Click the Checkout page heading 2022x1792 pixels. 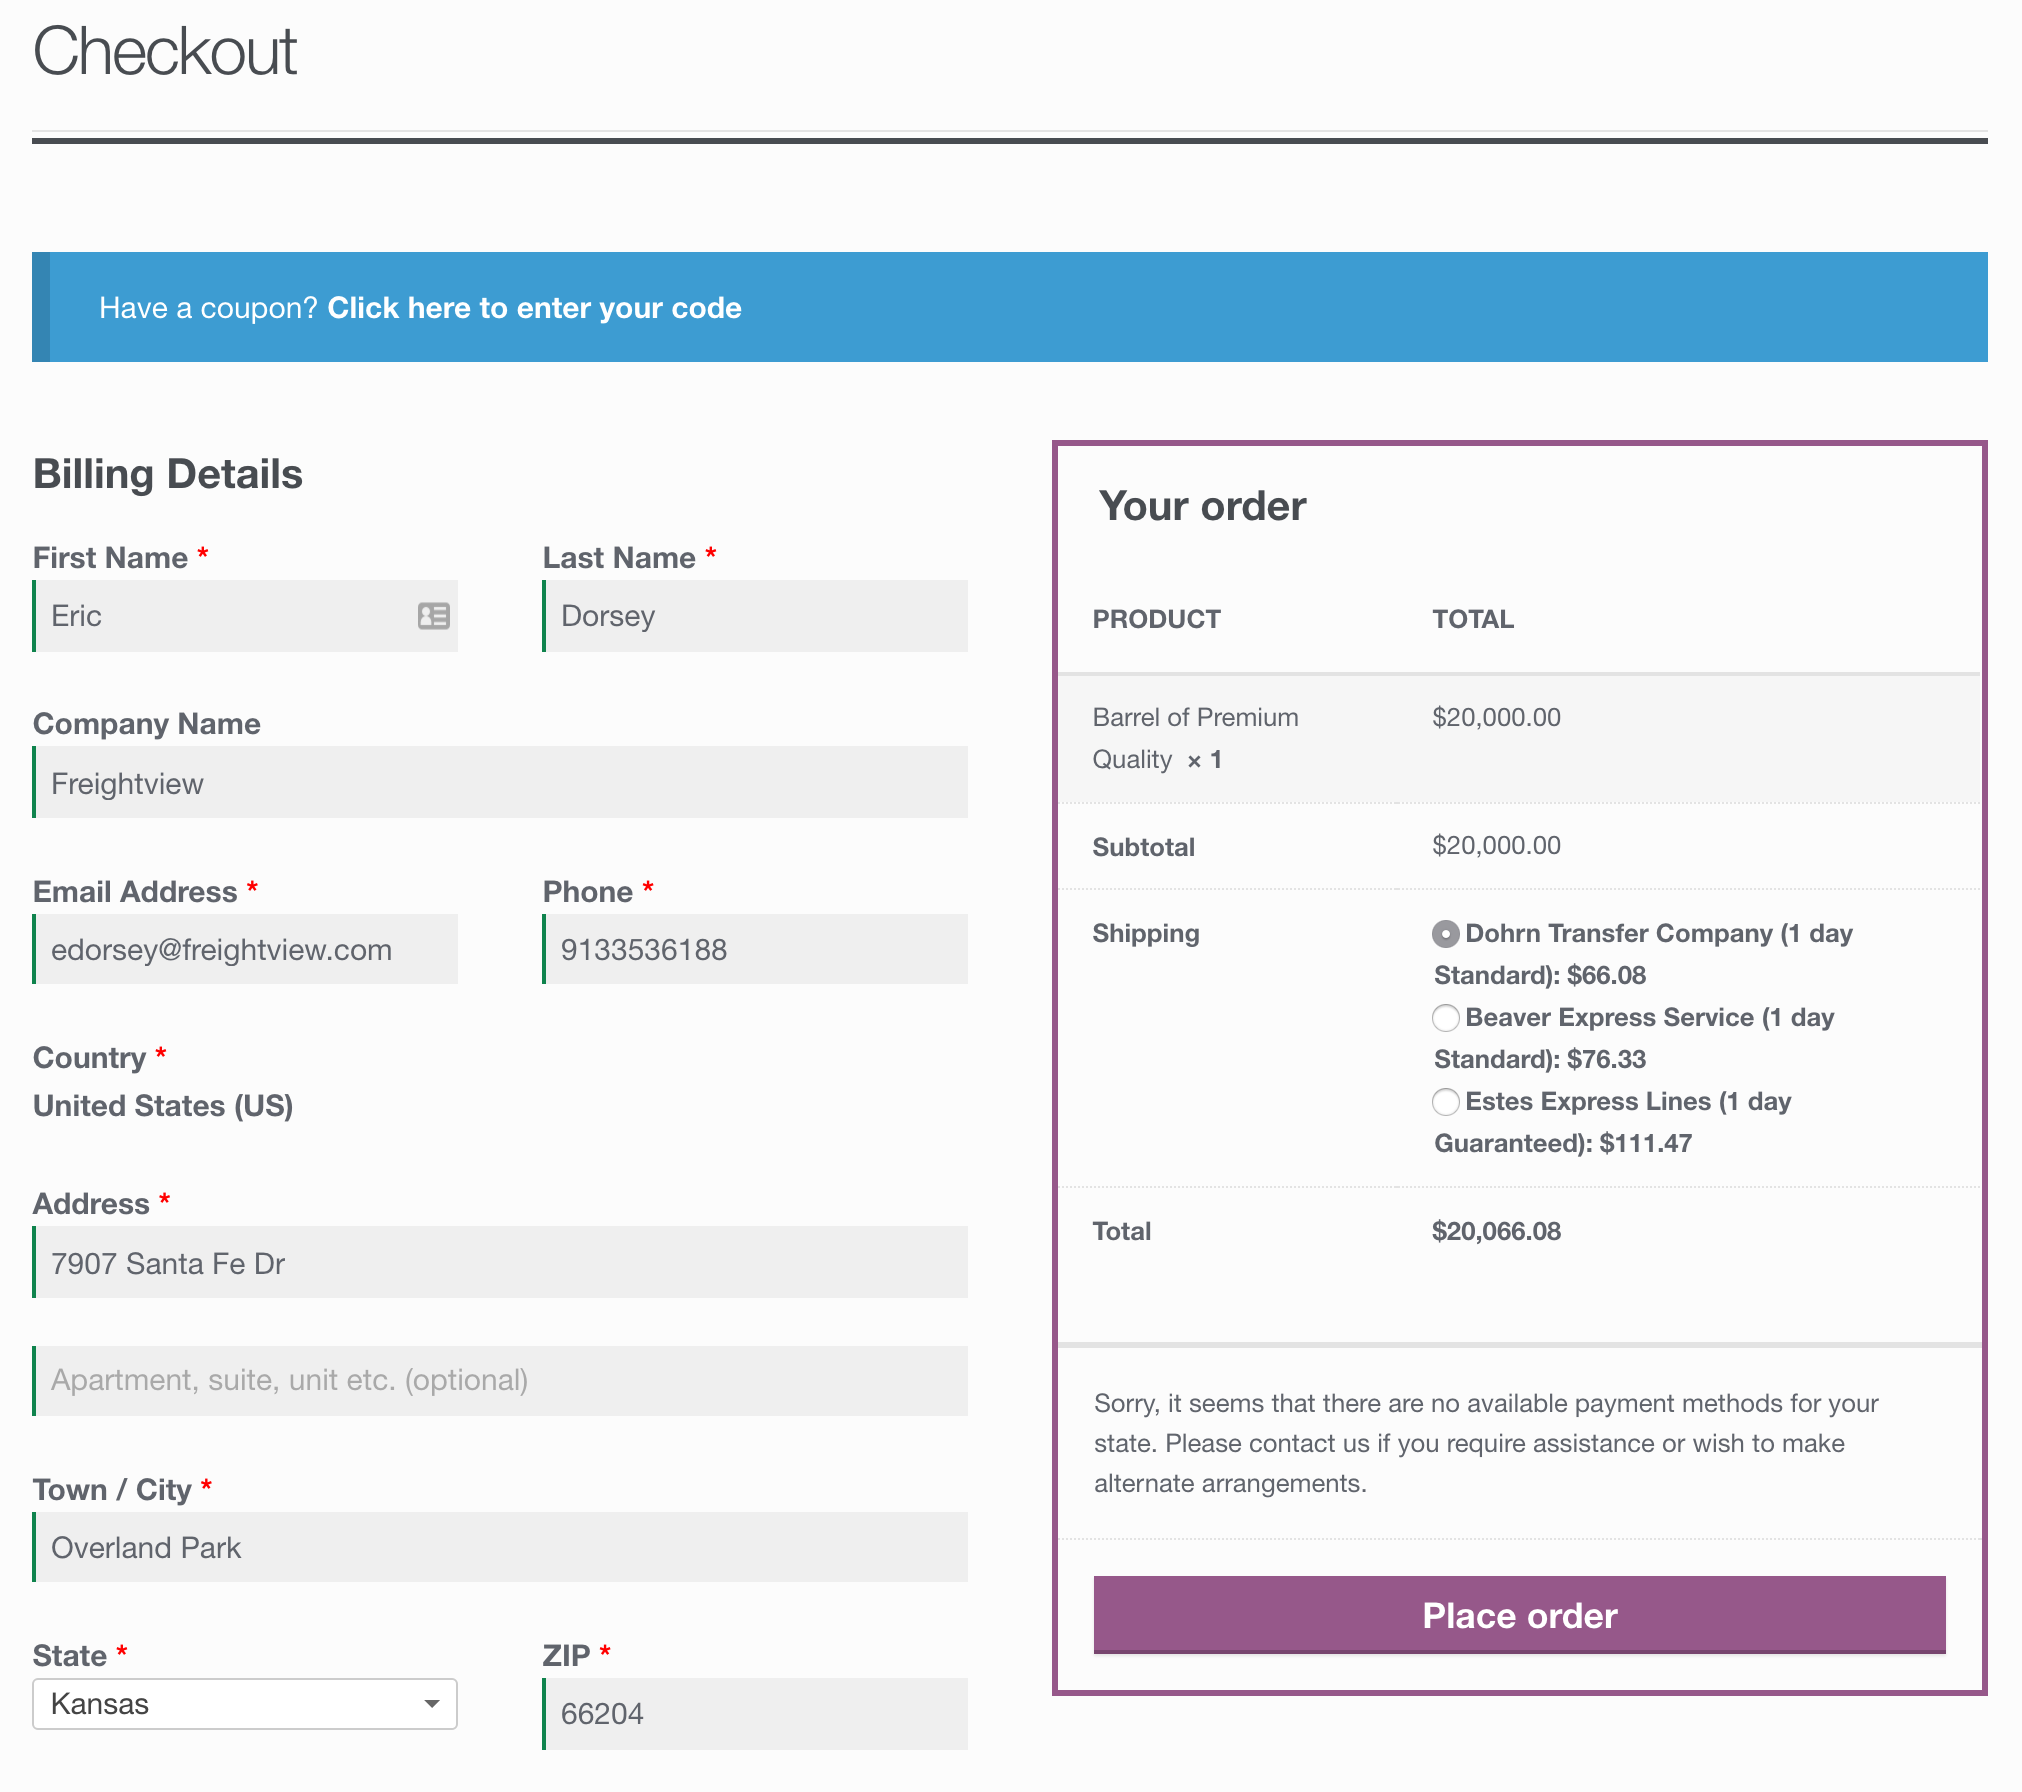(165, 51)
